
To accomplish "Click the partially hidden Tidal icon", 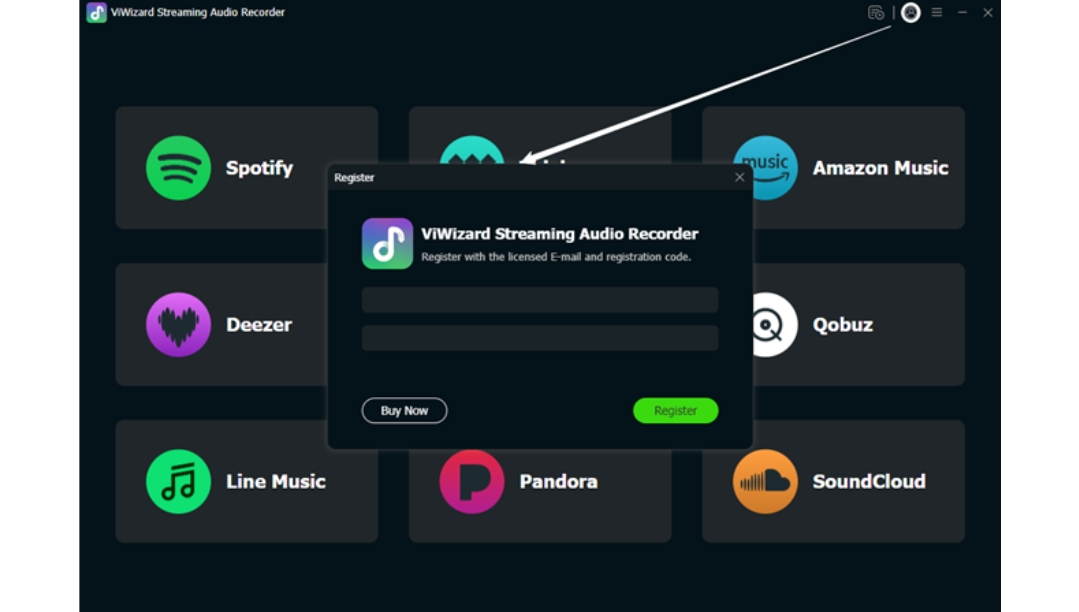I will tap(472, 149).
